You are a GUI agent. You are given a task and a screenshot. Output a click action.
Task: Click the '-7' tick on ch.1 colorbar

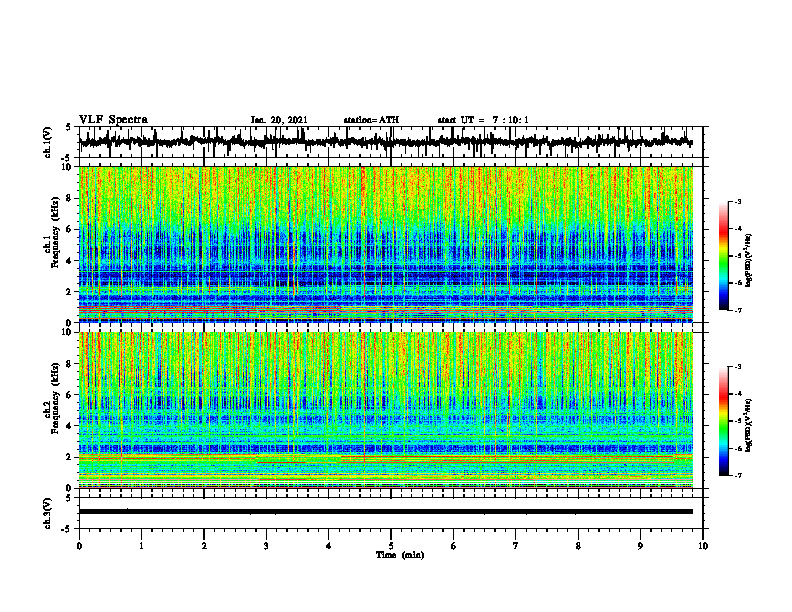pyautogui.click(x=737, y=310)
